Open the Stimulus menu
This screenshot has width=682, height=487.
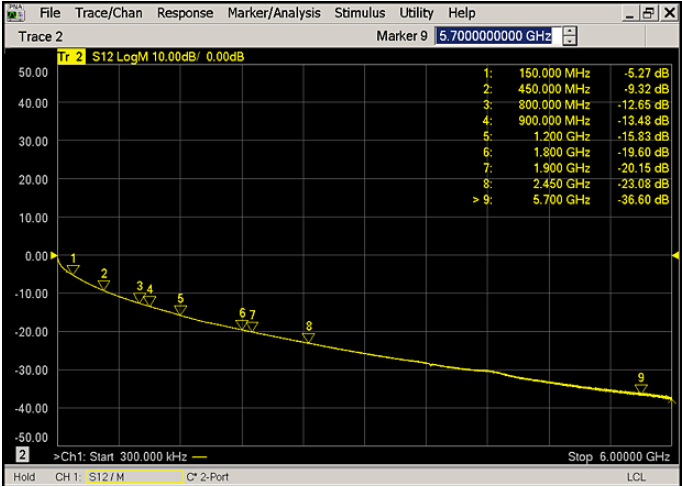(360, 13)
